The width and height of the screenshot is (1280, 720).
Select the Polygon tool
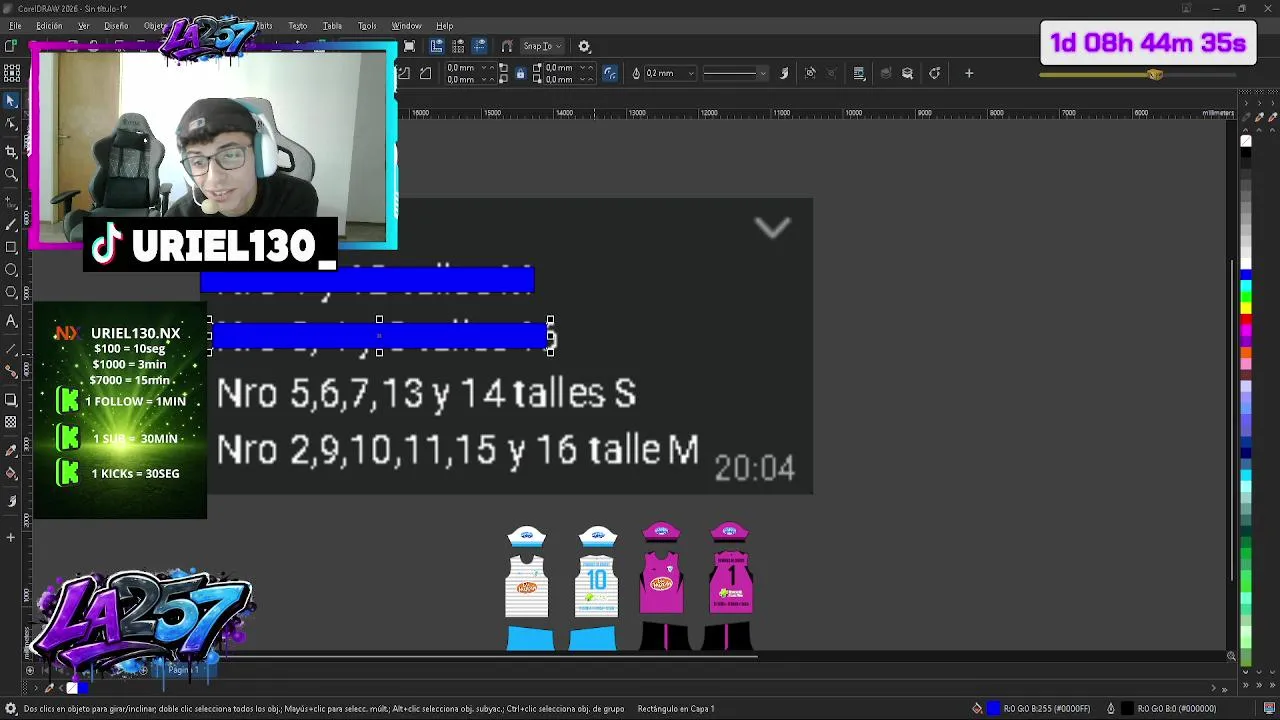point(11,293)
